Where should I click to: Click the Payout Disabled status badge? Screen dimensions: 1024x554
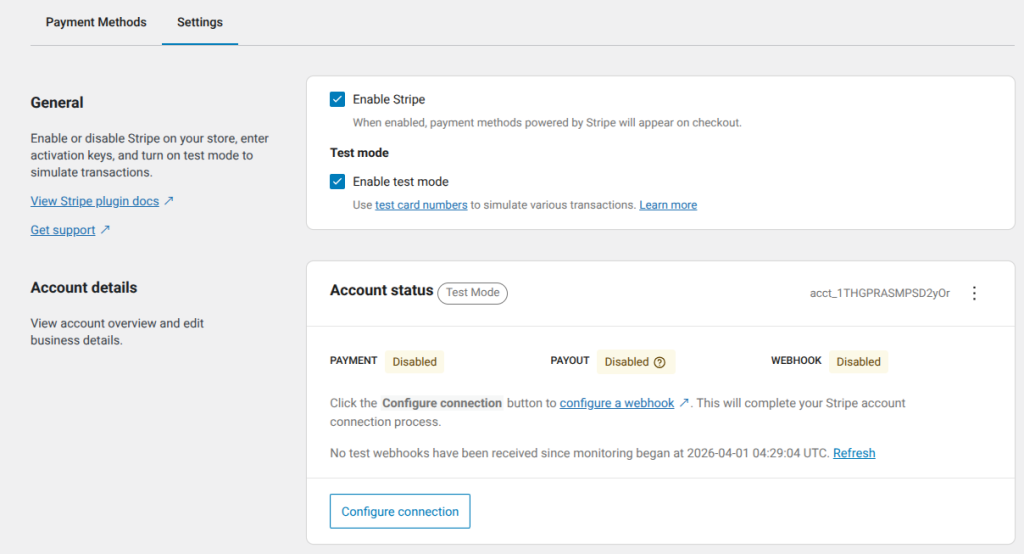(x=635, y=362)
